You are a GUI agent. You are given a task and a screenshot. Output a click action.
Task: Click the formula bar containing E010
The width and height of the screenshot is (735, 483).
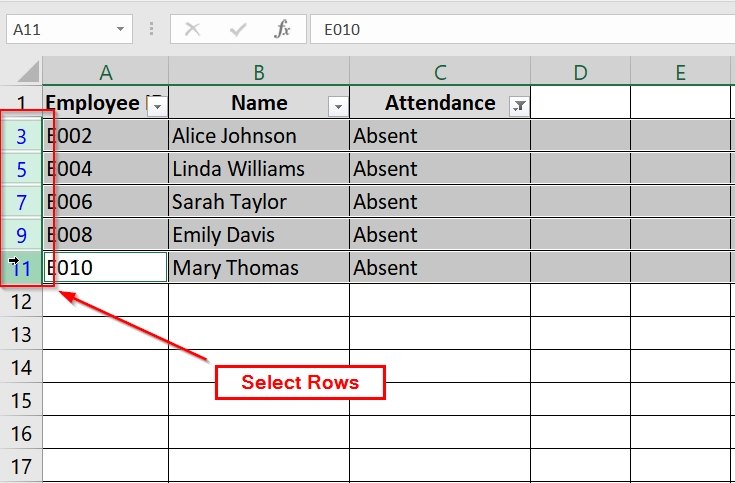[522, 30]
